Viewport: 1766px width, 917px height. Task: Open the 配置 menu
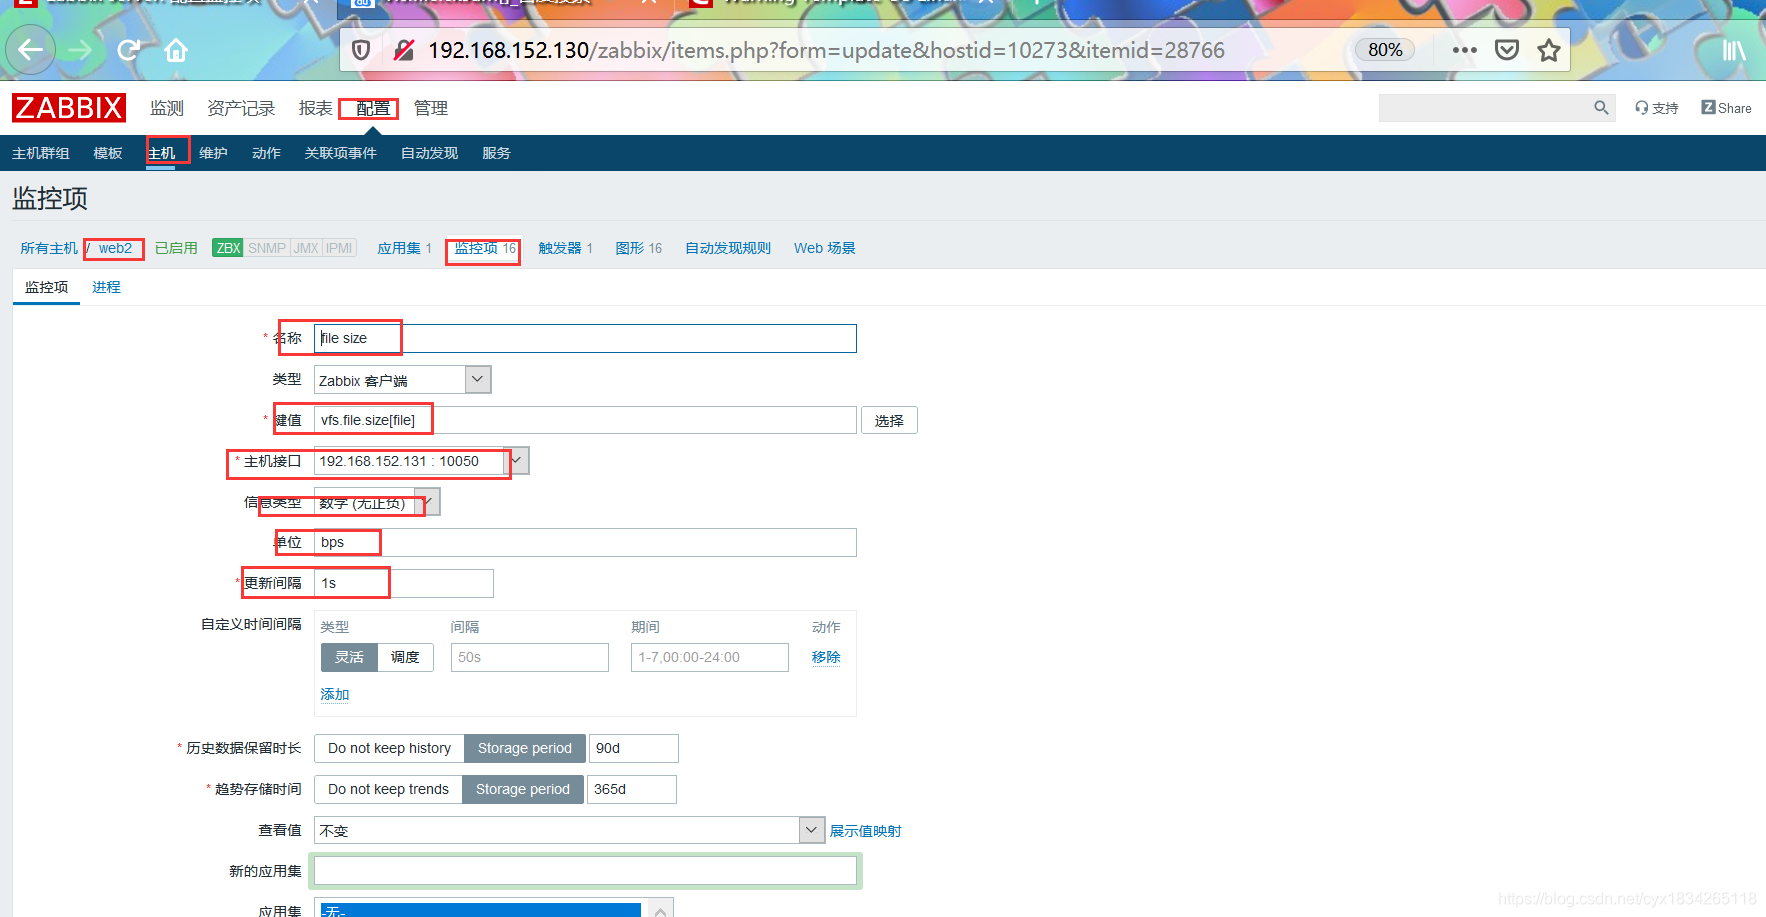[373, 108]
